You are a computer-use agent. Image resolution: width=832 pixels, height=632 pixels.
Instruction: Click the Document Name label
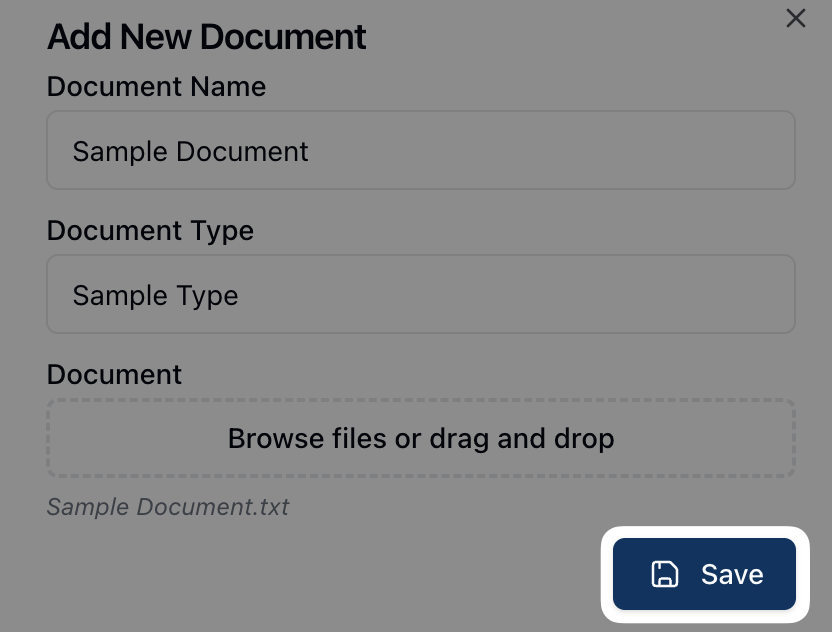click(x=156, y=87)
